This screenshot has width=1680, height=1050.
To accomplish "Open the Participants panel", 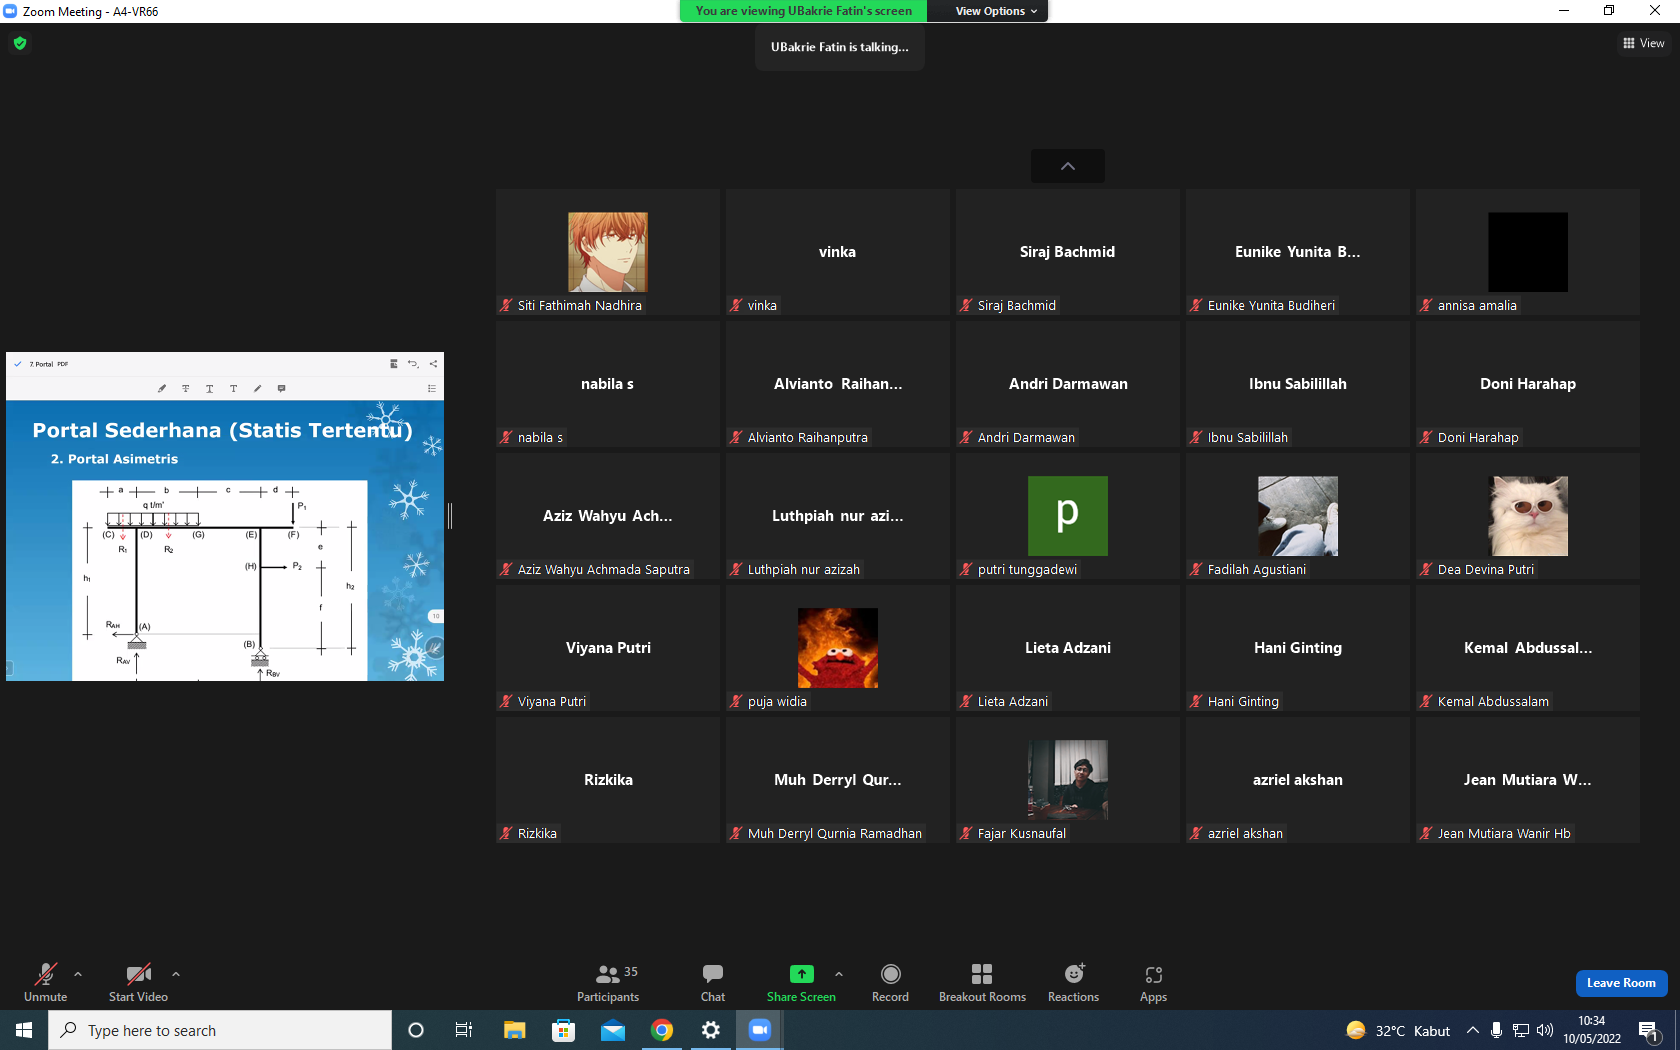I will click(608, 983).
